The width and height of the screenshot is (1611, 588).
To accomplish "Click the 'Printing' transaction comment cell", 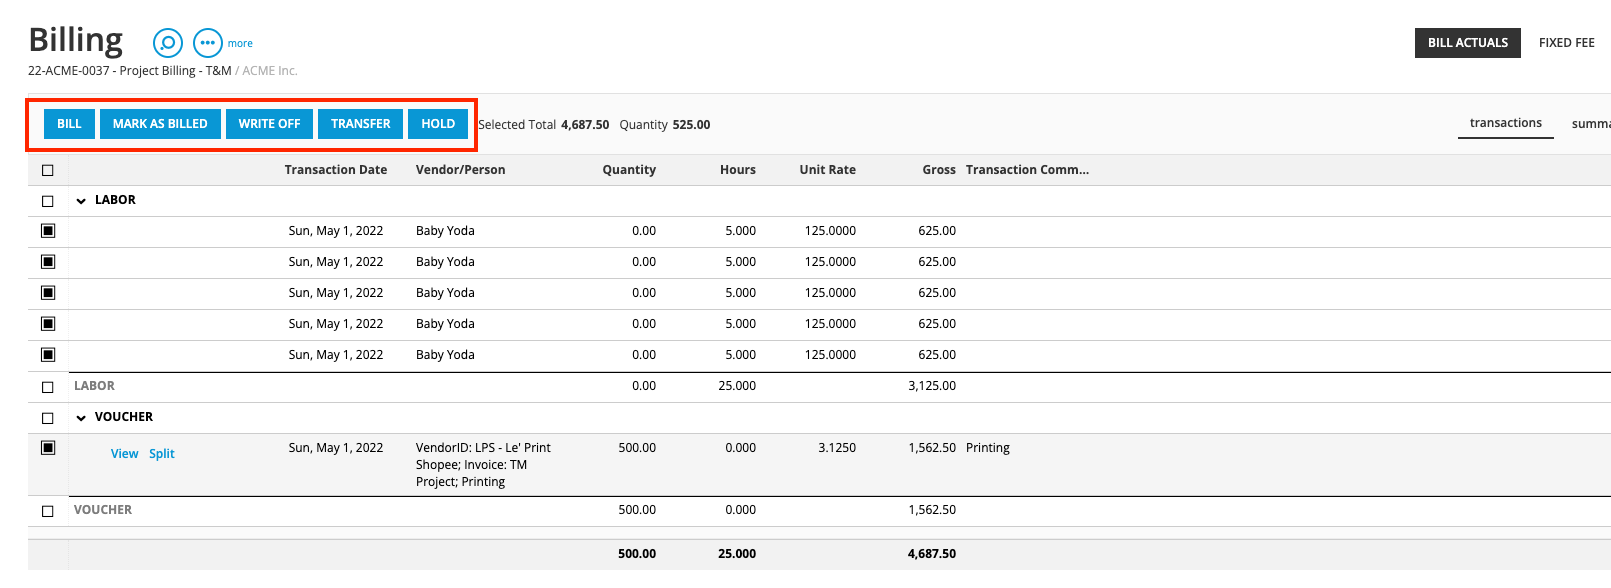I will click(988, 448).
